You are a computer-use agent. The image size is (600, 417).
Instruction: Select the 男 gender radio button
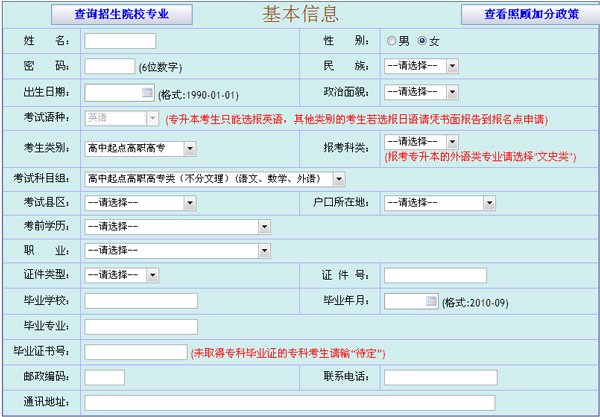[x=392, y=41]
